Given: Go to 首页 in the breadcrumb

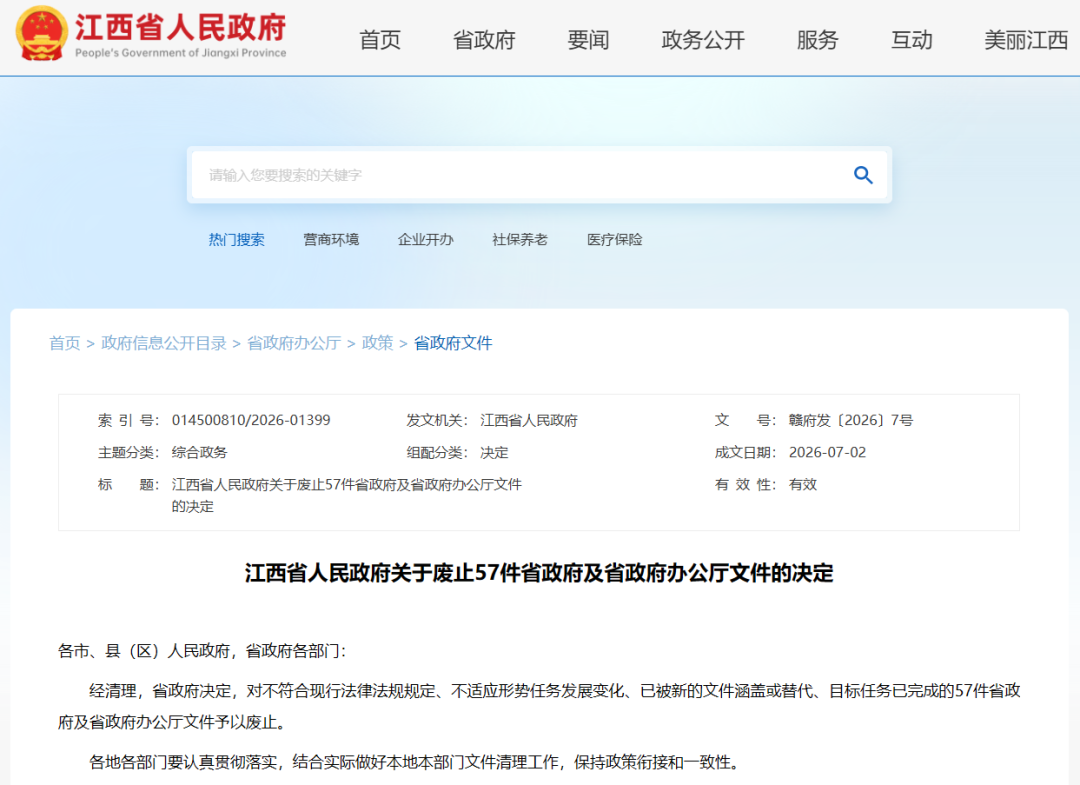Looking at the screenshot, I should pyautogui.click(x=65, y=343).
